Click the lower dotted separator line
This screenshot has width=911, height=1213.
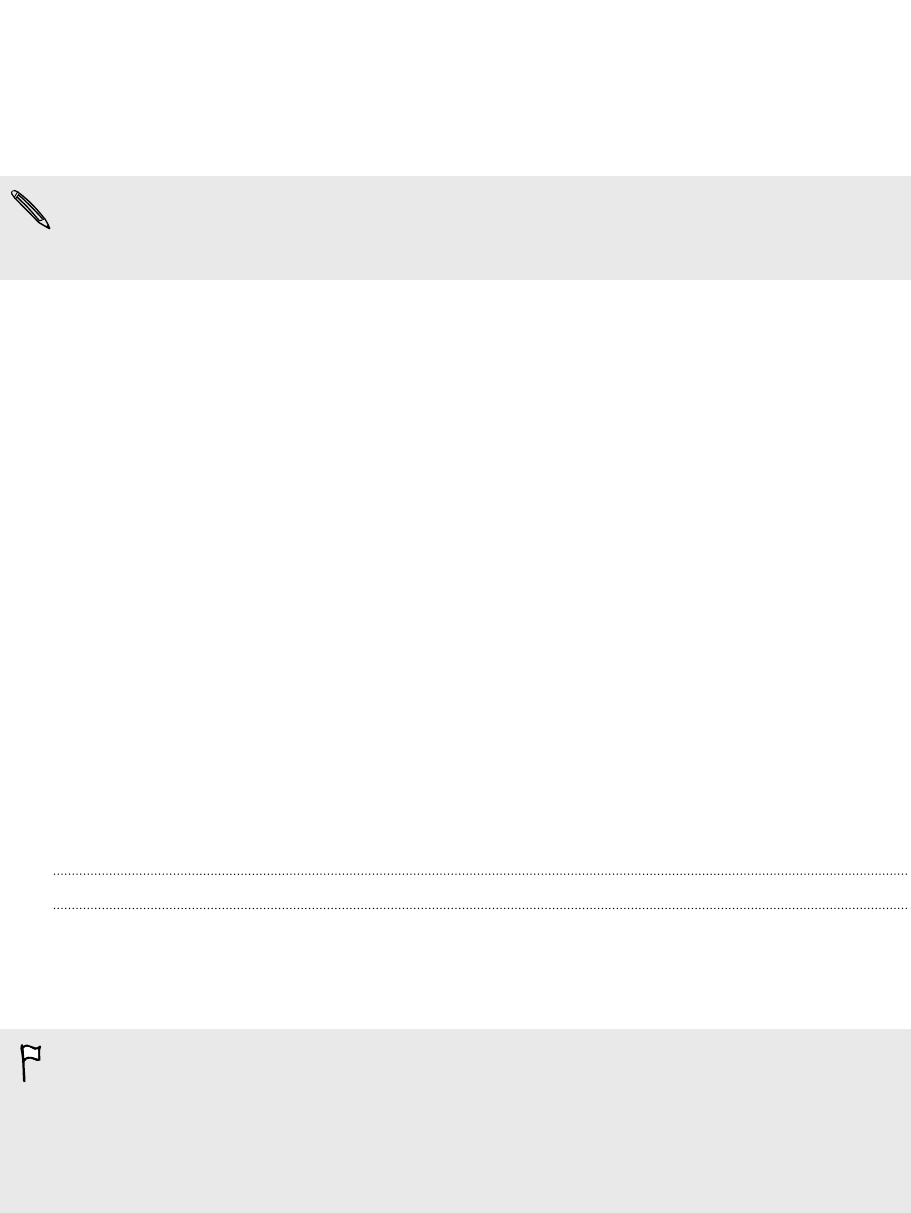pyautogui.click(x=480, y=908)
